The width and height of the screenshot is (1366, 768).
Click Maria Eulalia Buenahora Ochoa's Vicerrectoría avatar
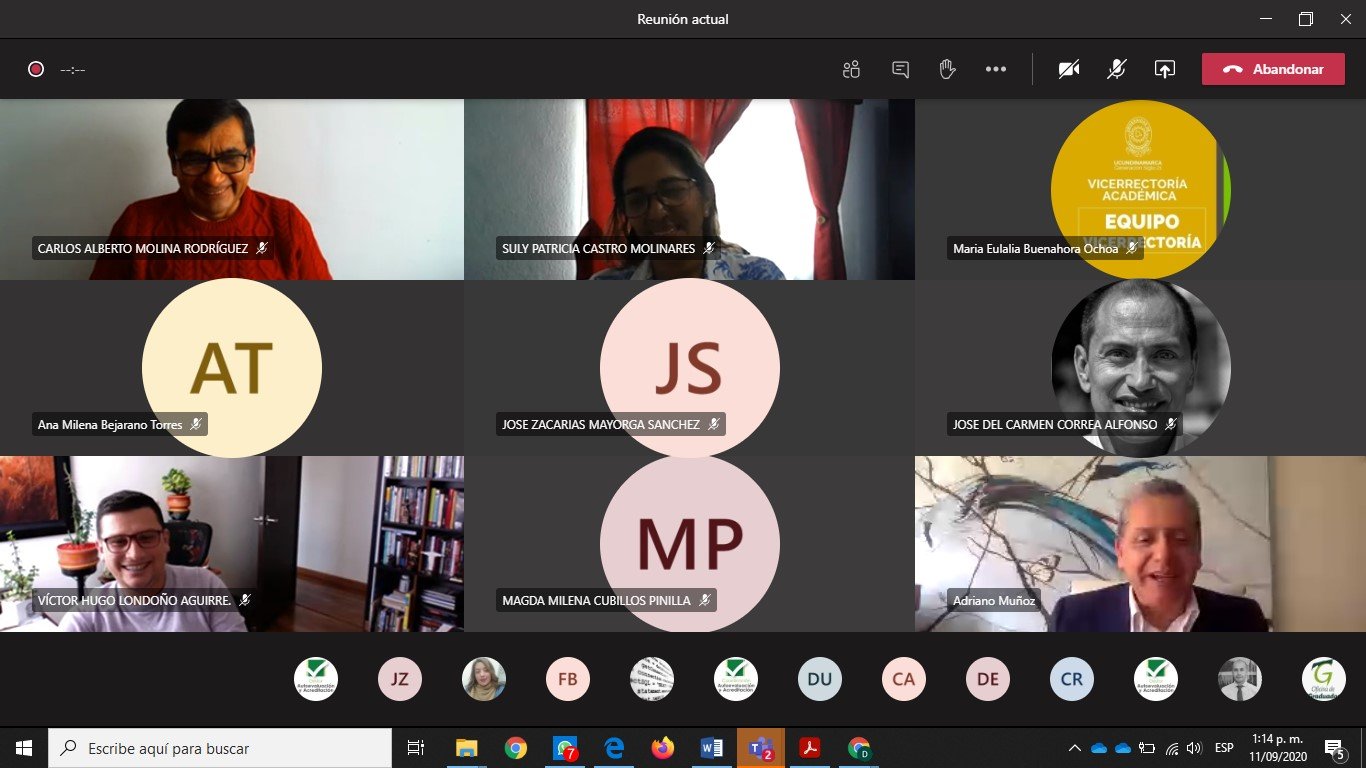1140,189
